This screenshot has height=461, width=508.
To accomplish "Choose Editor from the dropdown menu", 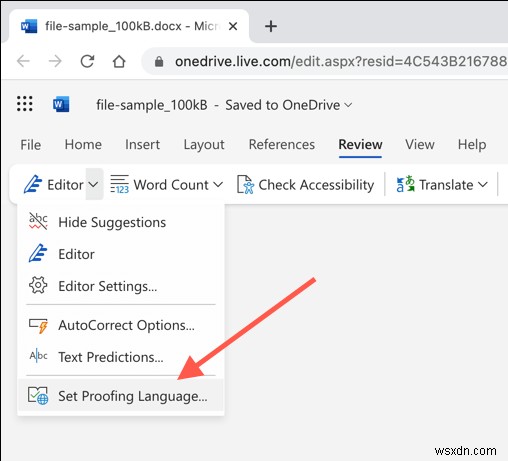I will pyautogui.click(x=121, y=254).
